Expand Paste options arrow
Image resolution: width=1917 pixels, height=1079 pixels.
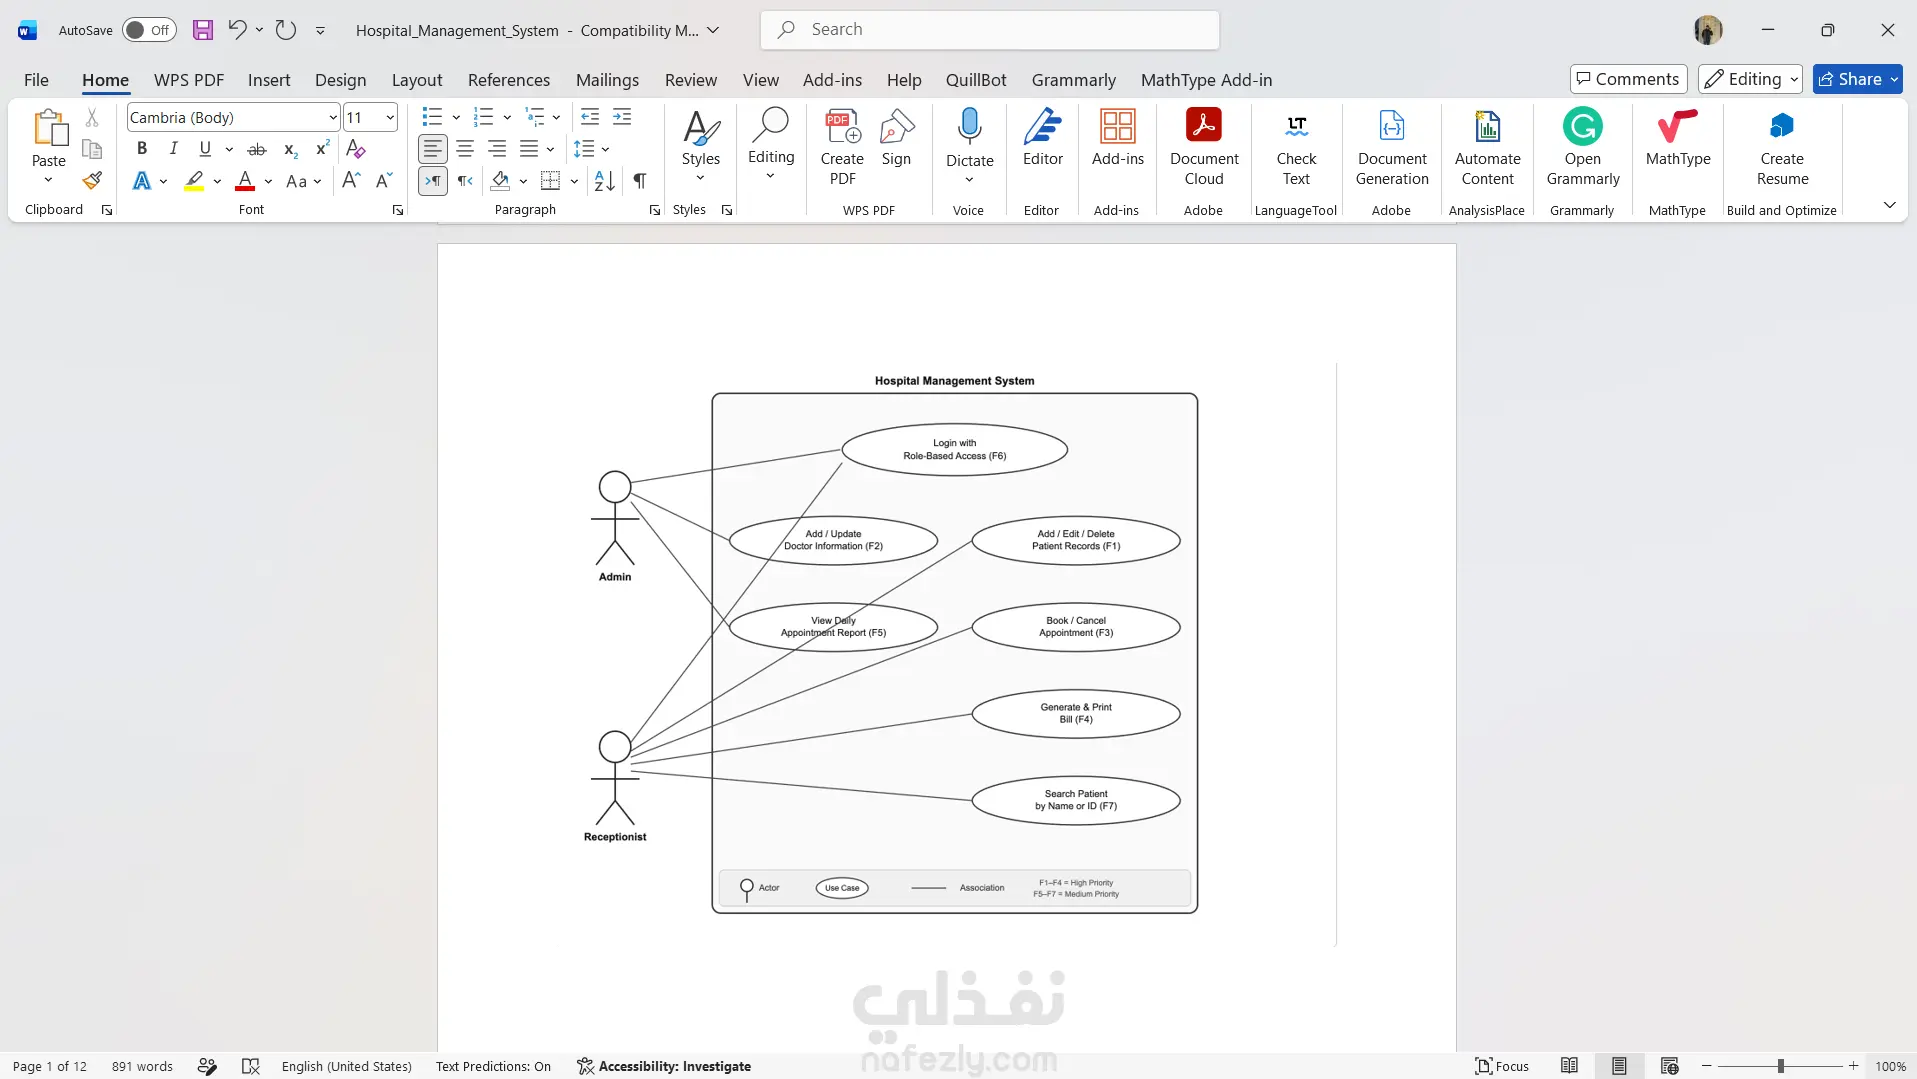[x=48, y=181]
